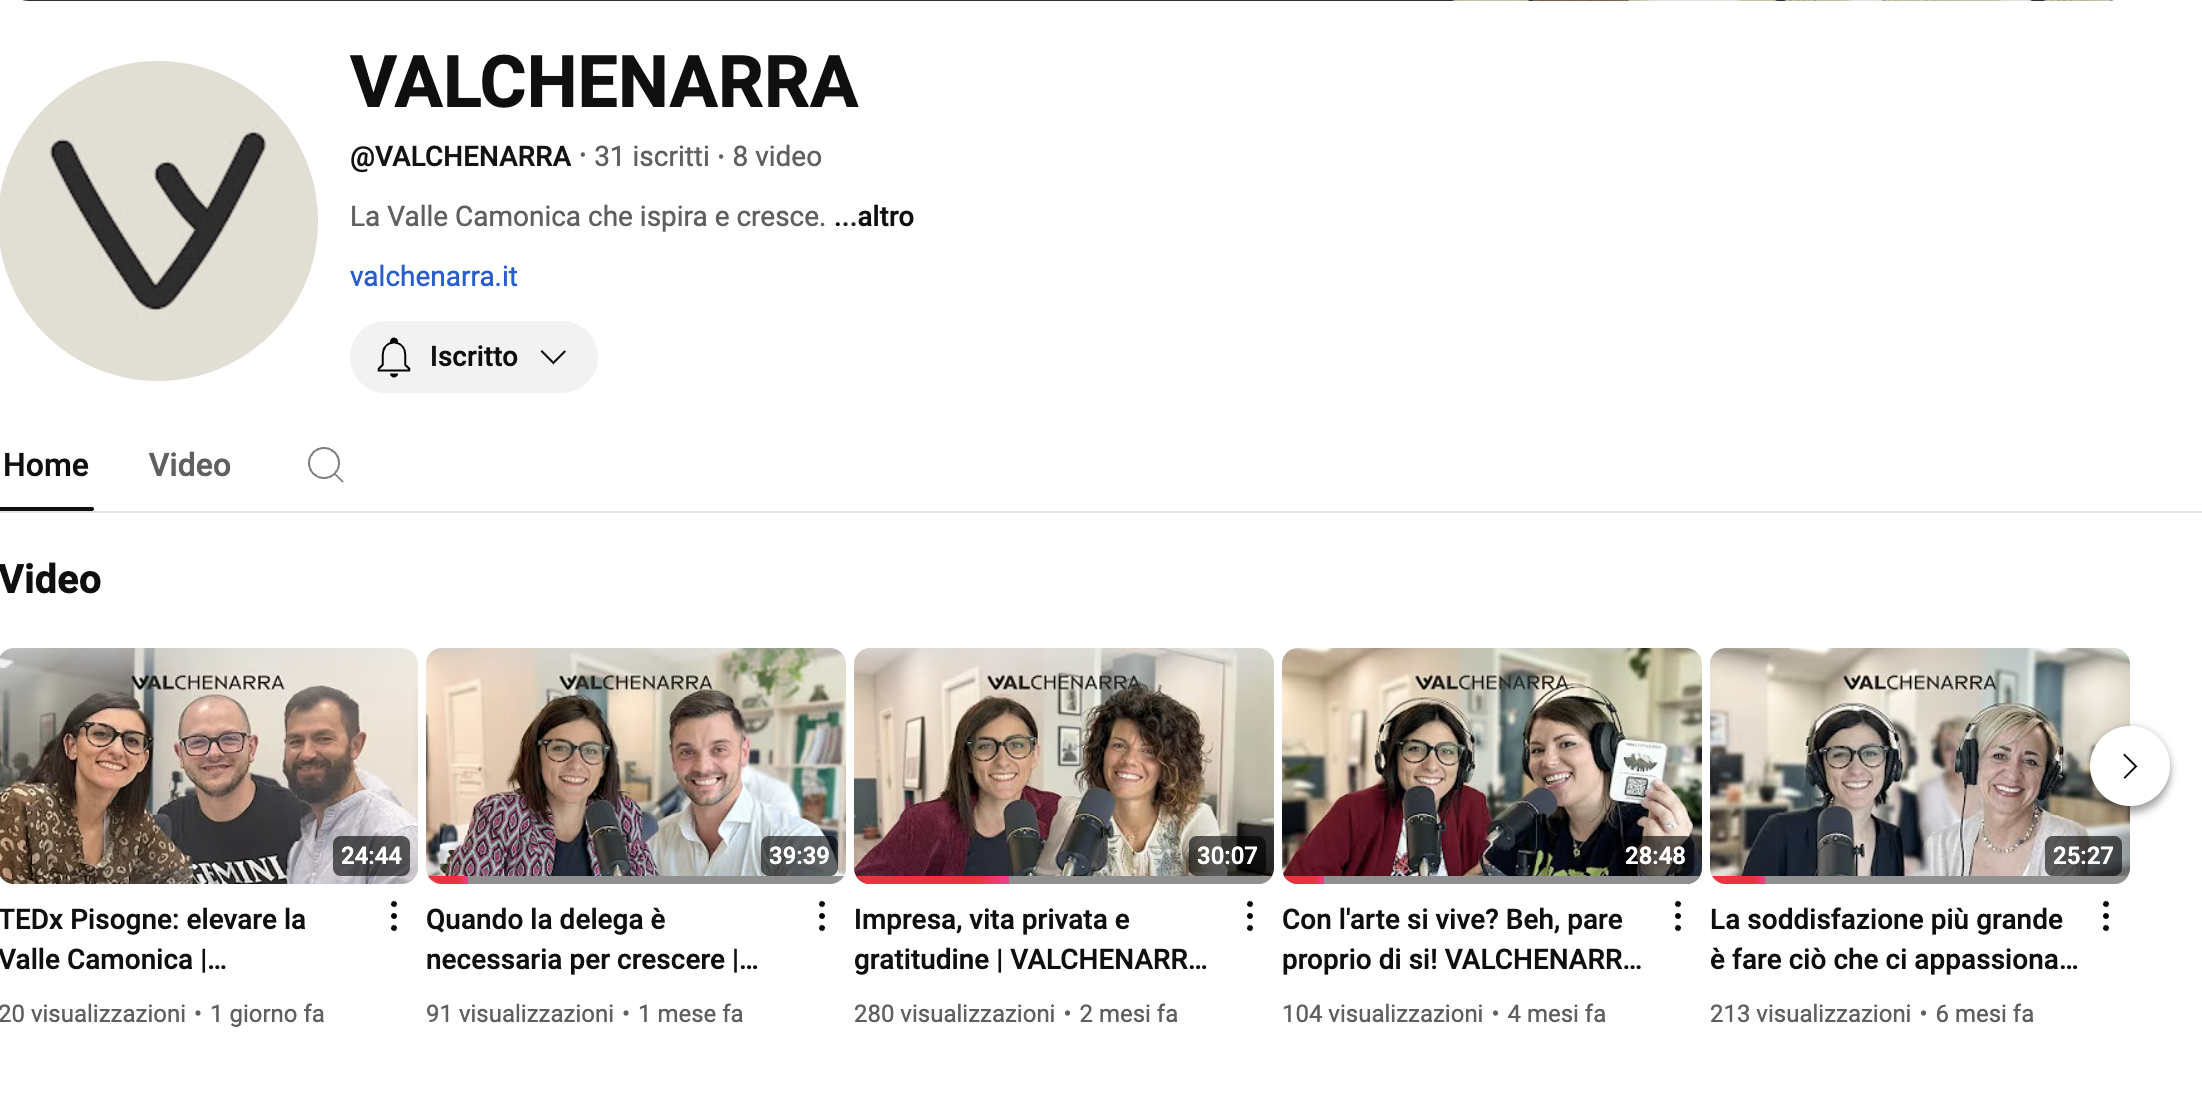The height and width of the screenshot is (1100, 2202).
Task: Click 'La Valle Camonica che ispira e cresce.' description
Action: point(588,216)
